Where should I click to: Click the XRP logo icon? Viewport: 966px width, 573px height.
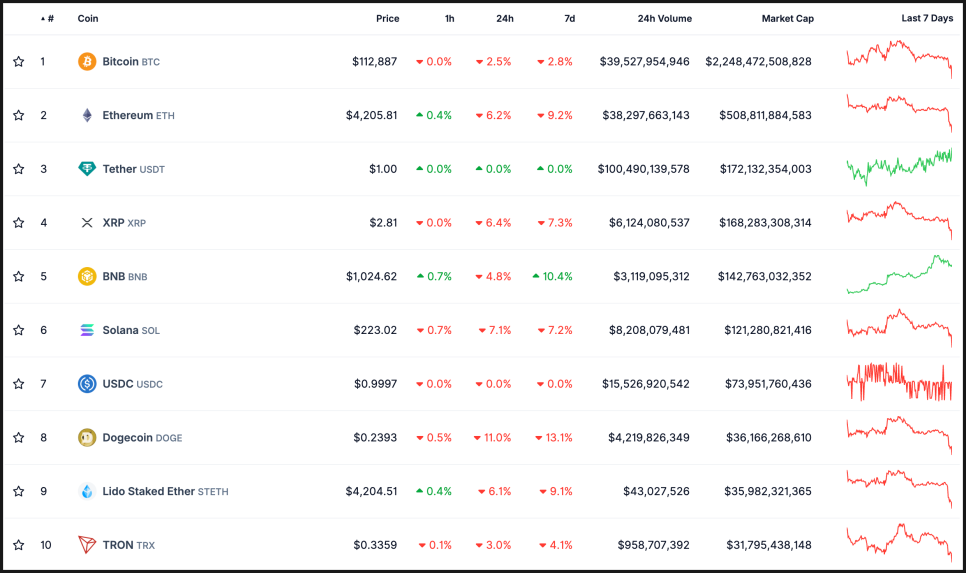[87, 222]
